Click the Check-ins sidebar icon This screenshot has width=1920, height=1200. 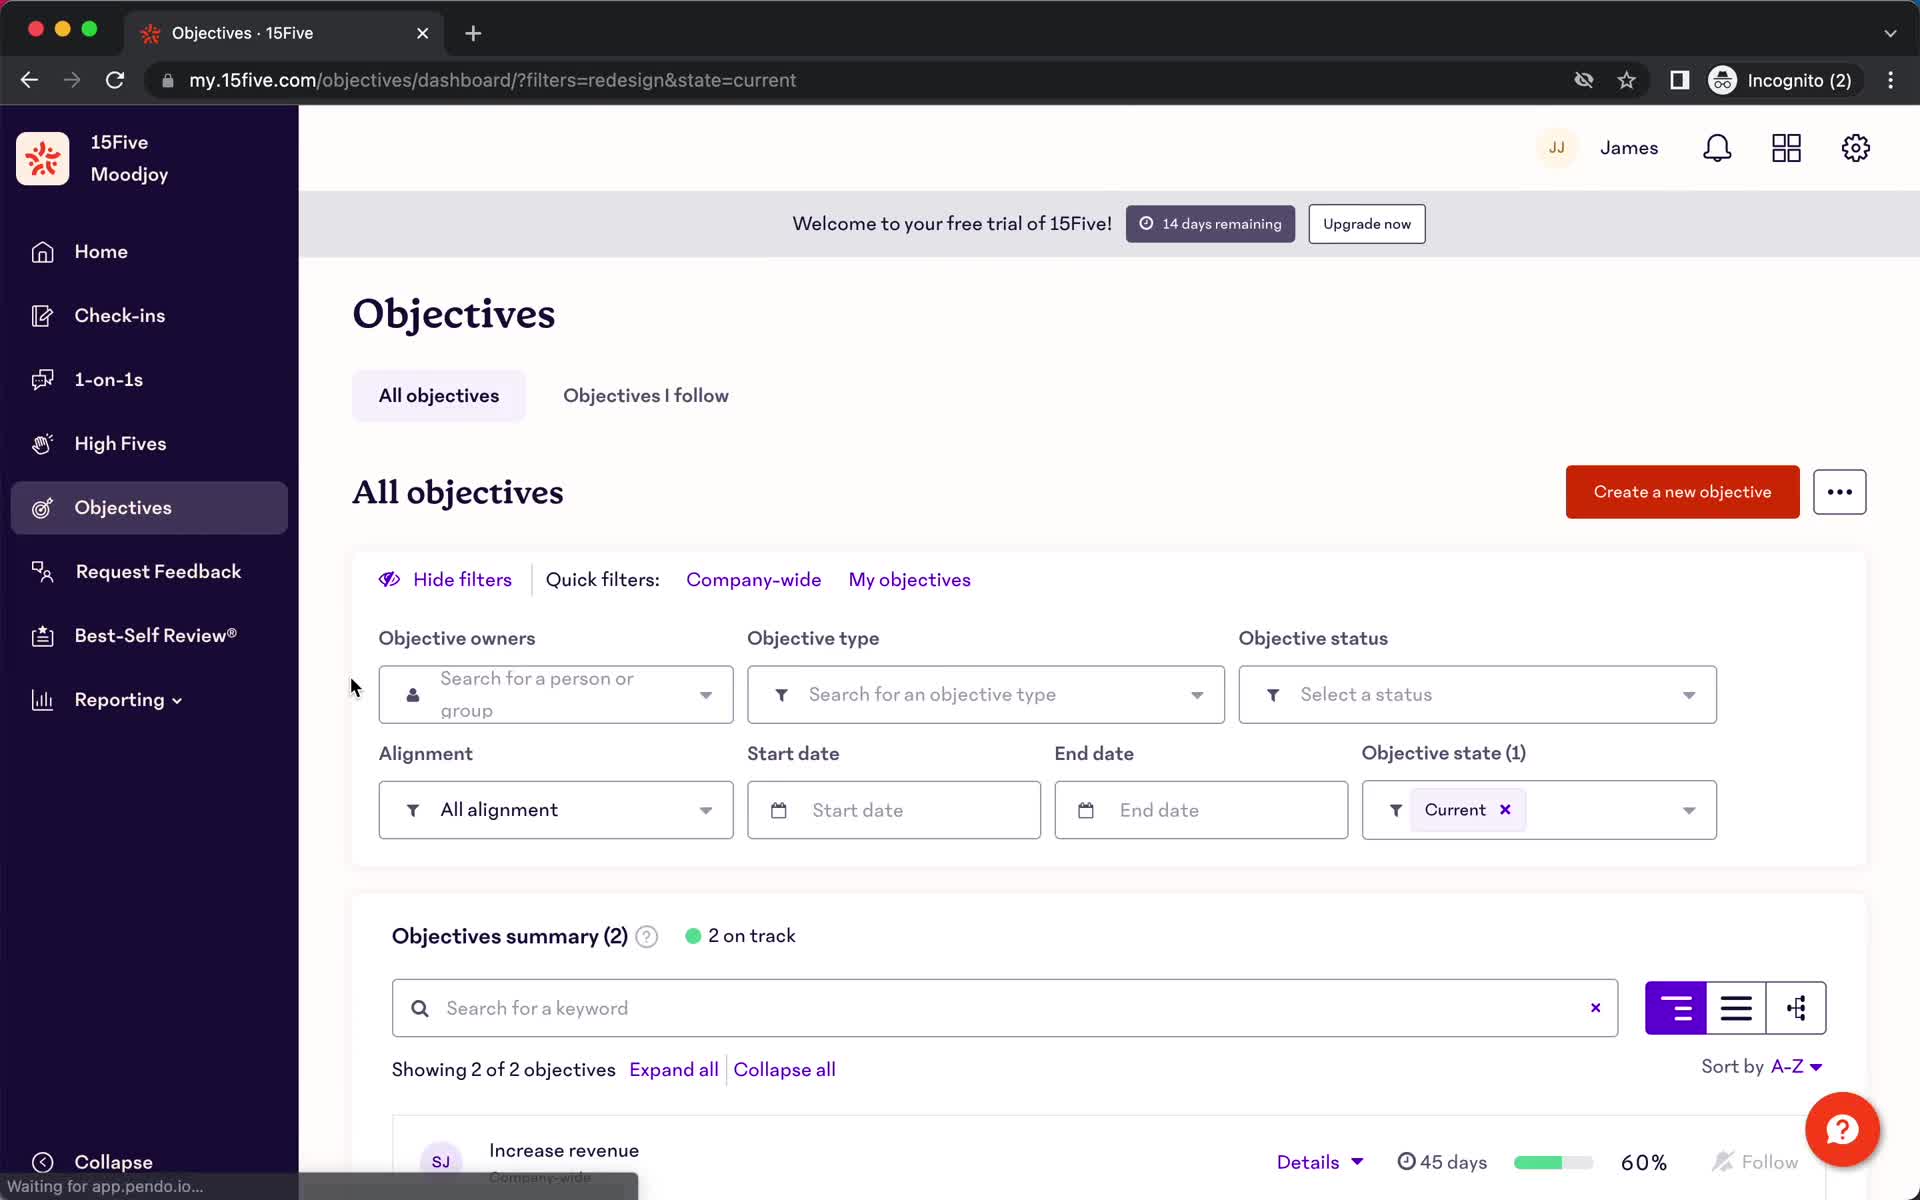[41, 315]
